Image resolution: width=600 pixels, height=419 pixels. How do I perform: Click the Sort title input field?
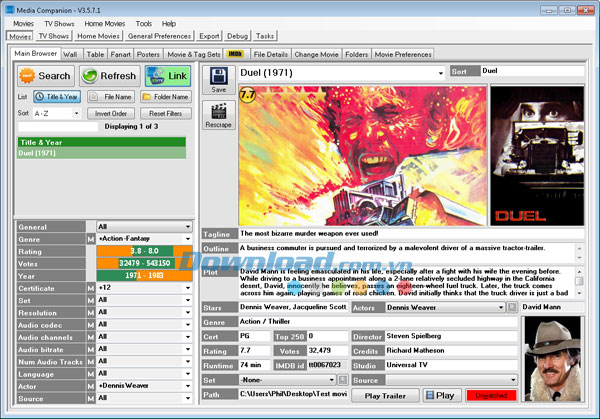(532, 71)
